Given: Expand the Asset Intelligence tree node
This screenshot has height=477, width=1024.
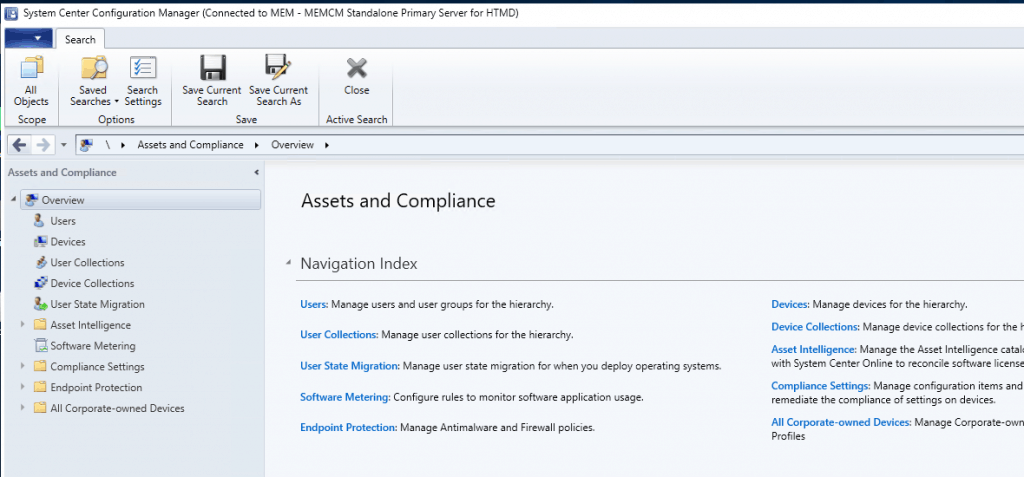Looking at the screenshot, I should [x=23, y=325].
